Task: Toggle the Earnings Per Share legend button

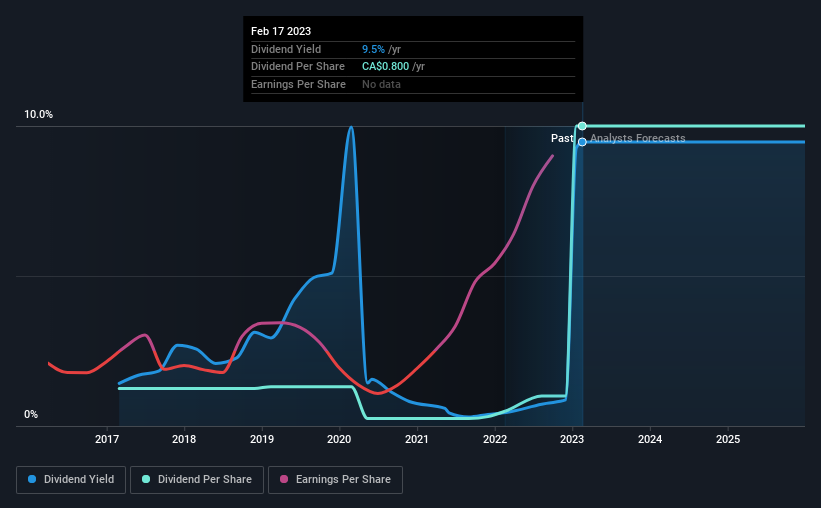Action: (x=335, y=480)
